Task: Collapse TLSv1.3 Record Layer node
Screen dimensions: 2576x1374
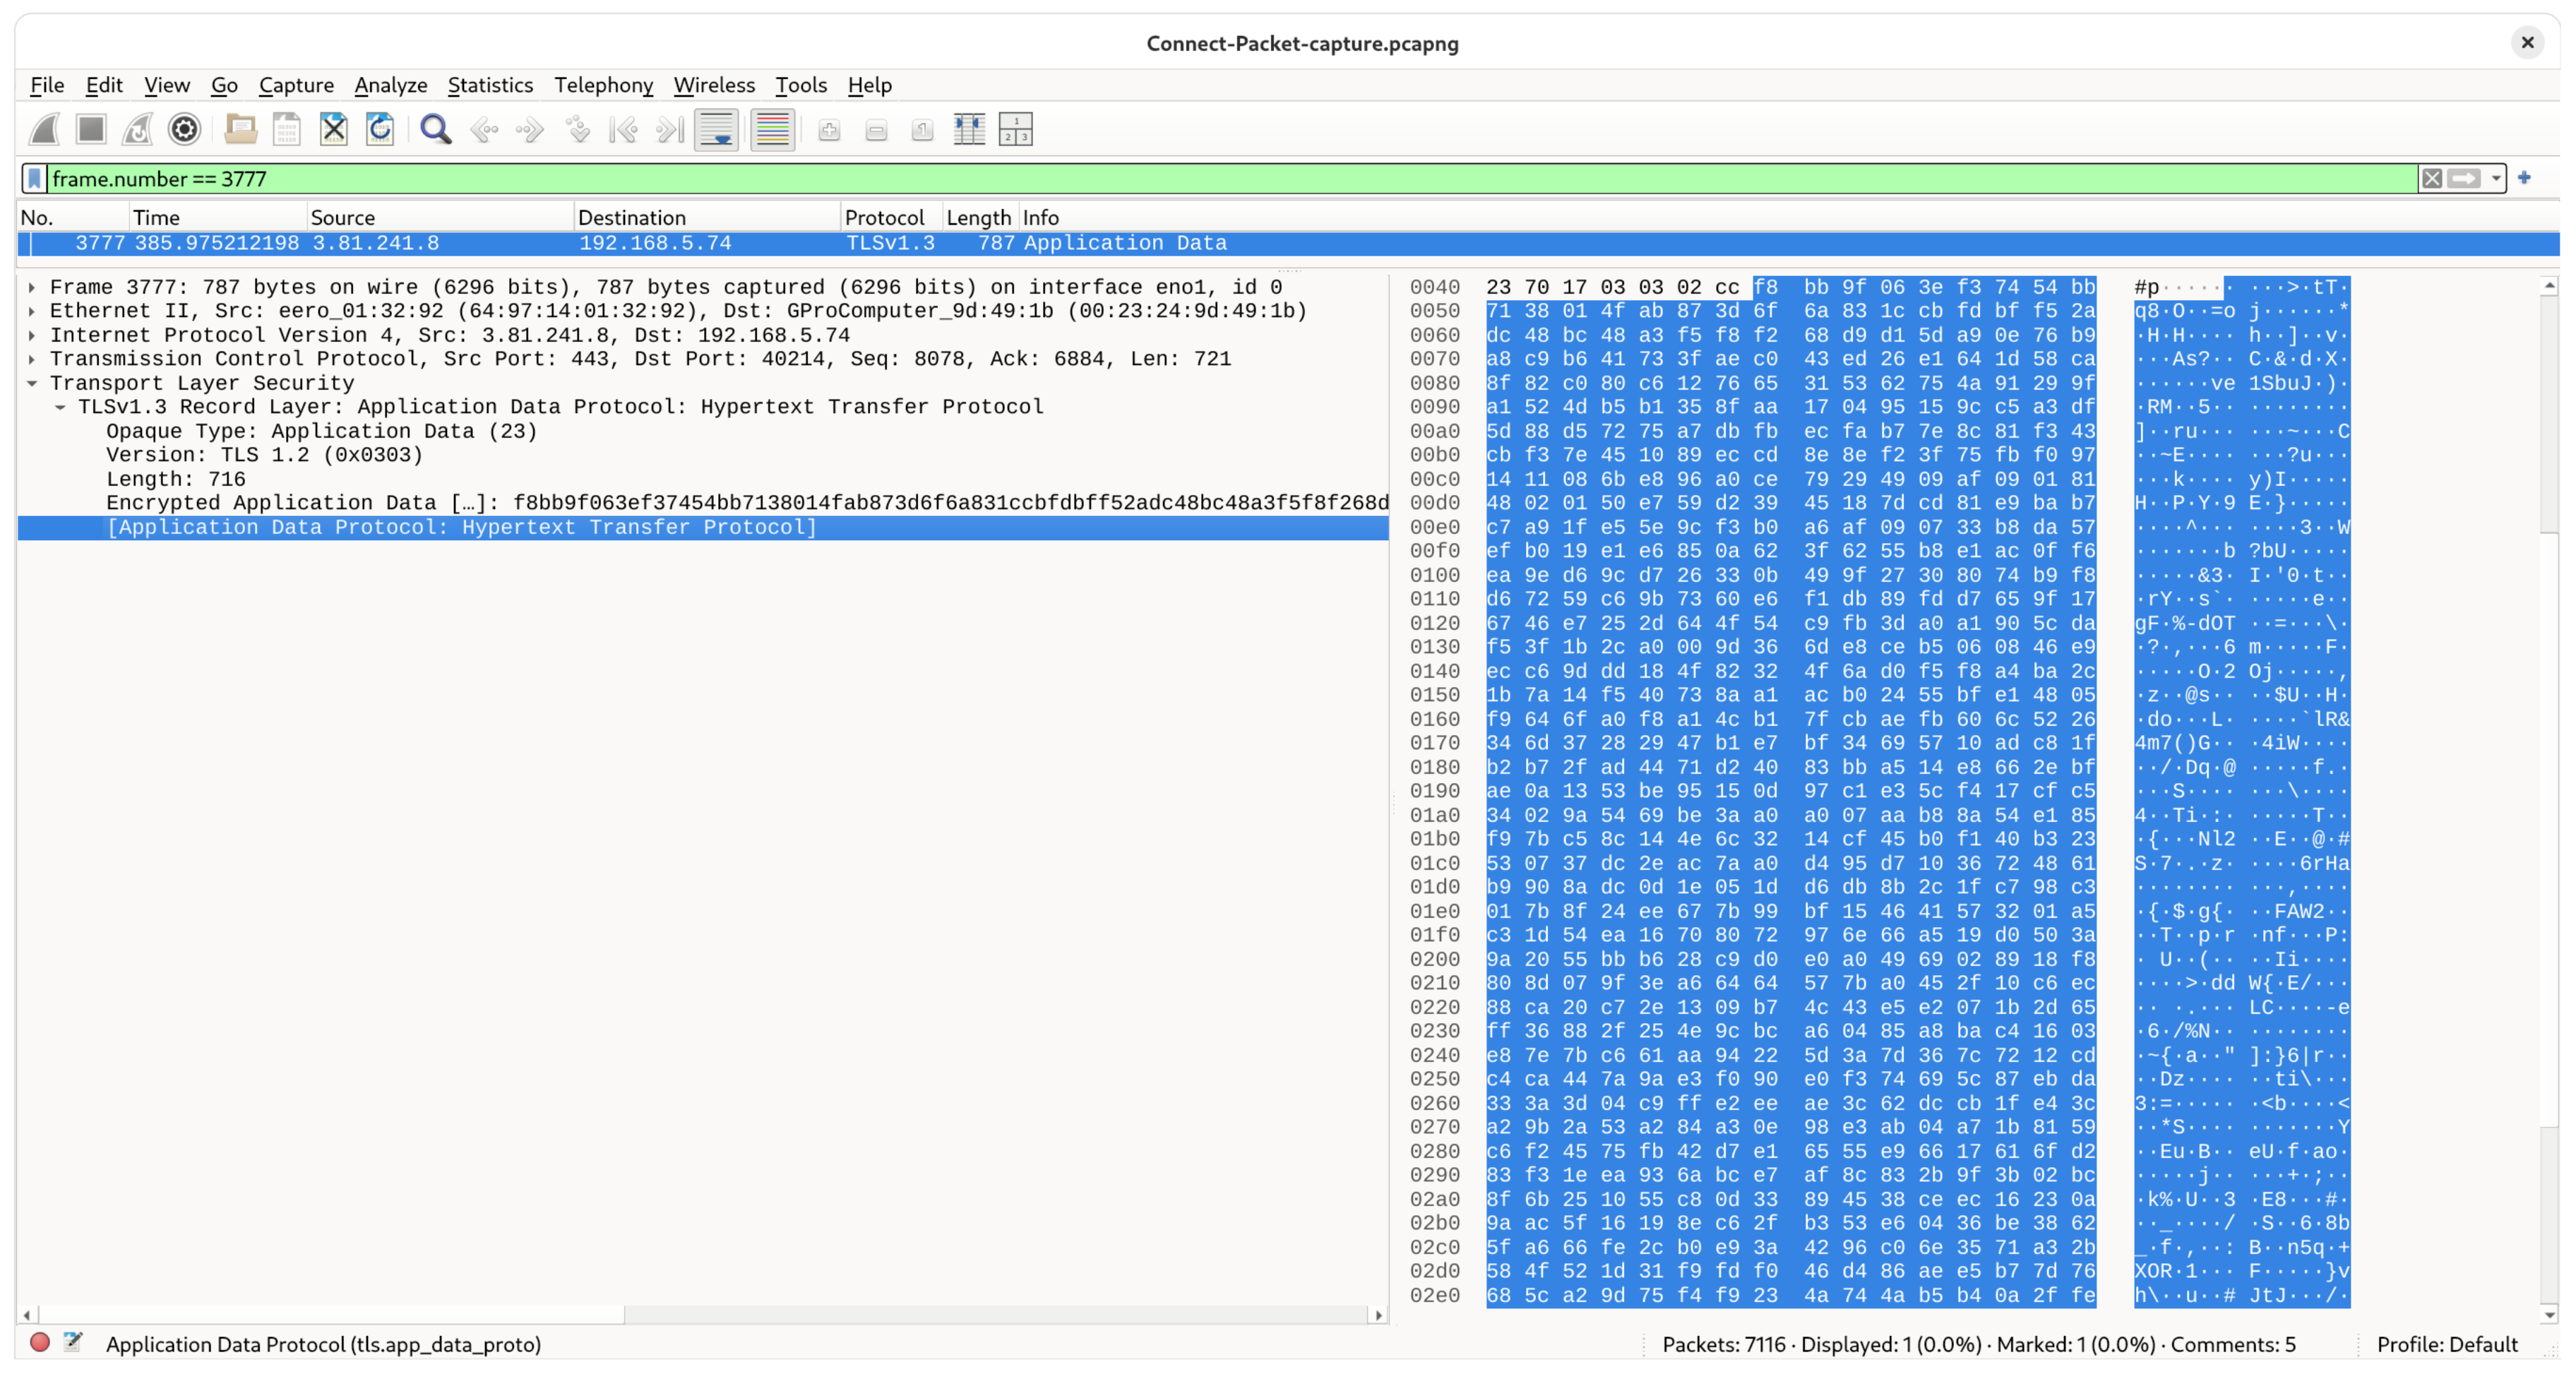Action: point(60,407)
